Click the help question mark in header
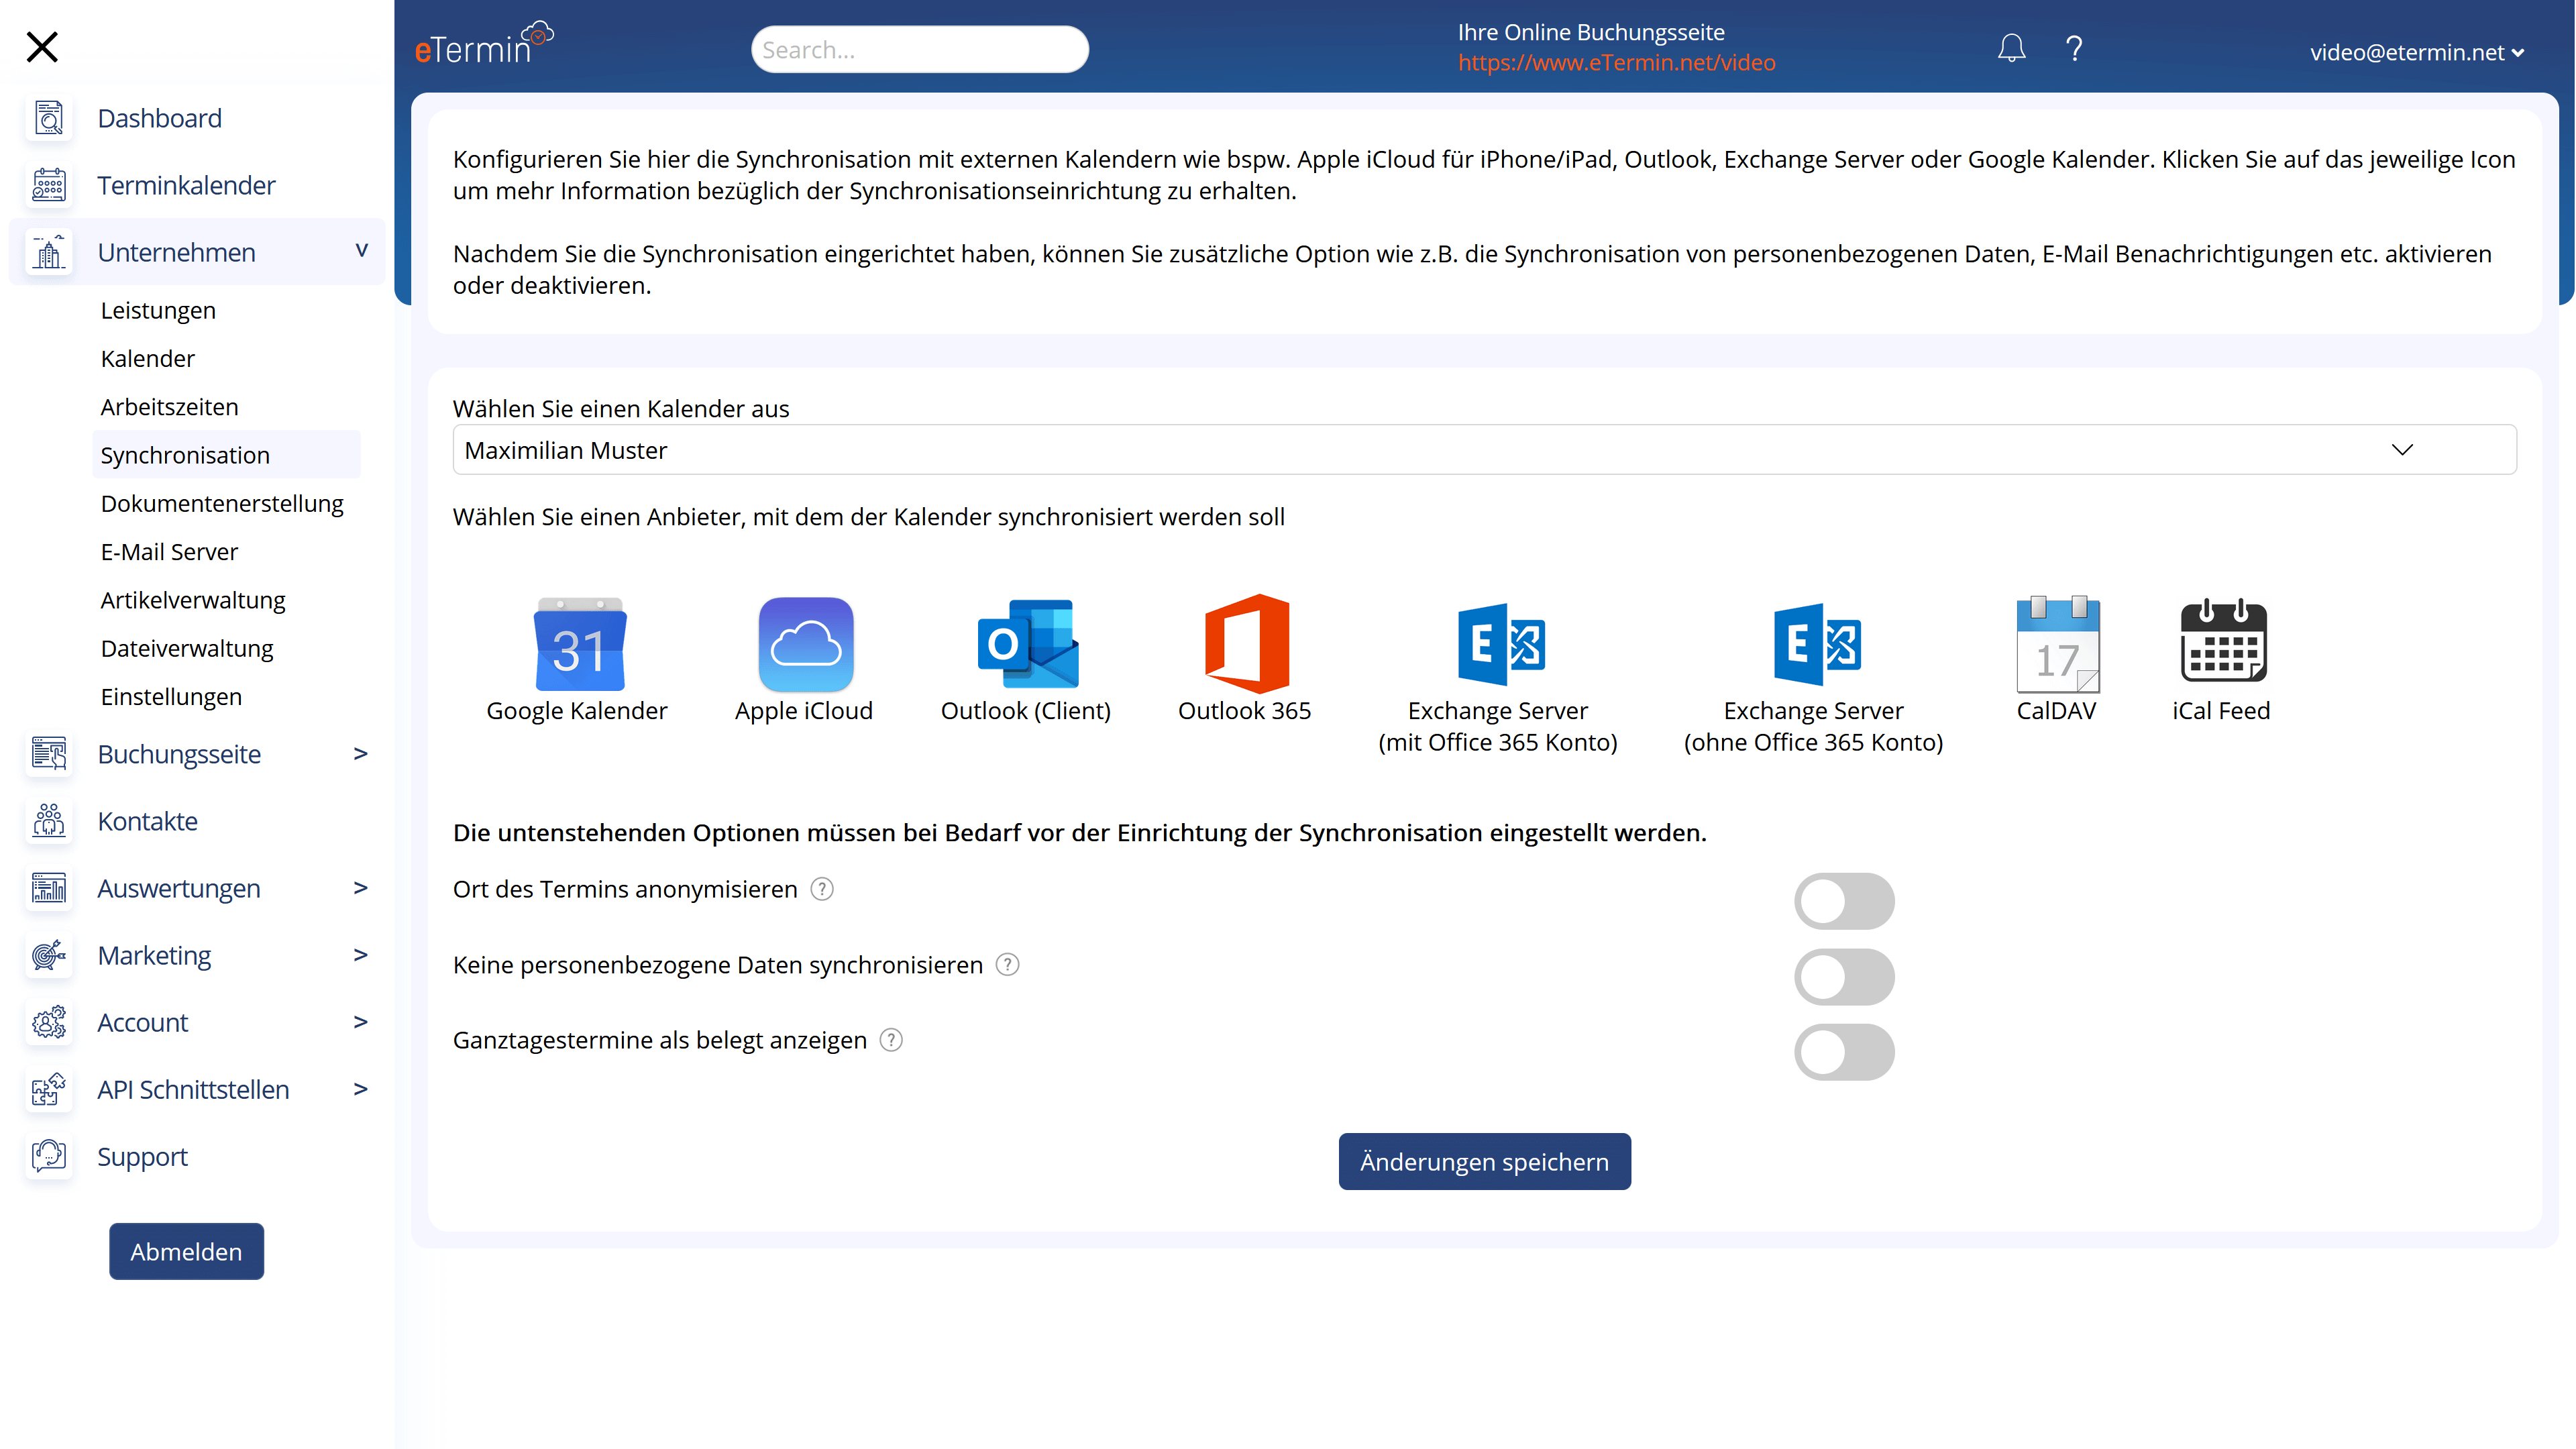 pos(2074,48)
